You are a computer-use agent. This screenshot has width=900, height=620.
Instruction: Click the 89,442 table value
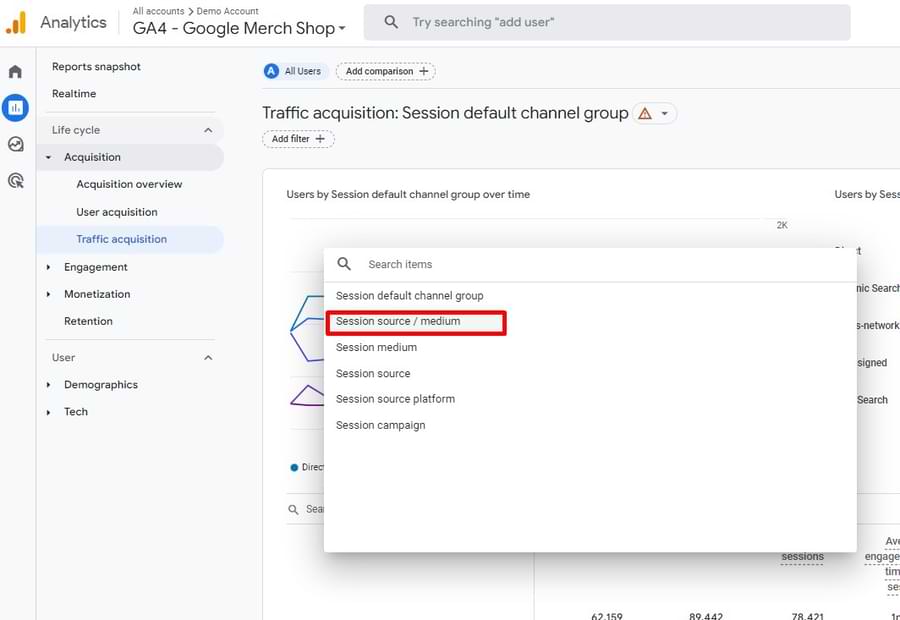(x=705, y=616)
